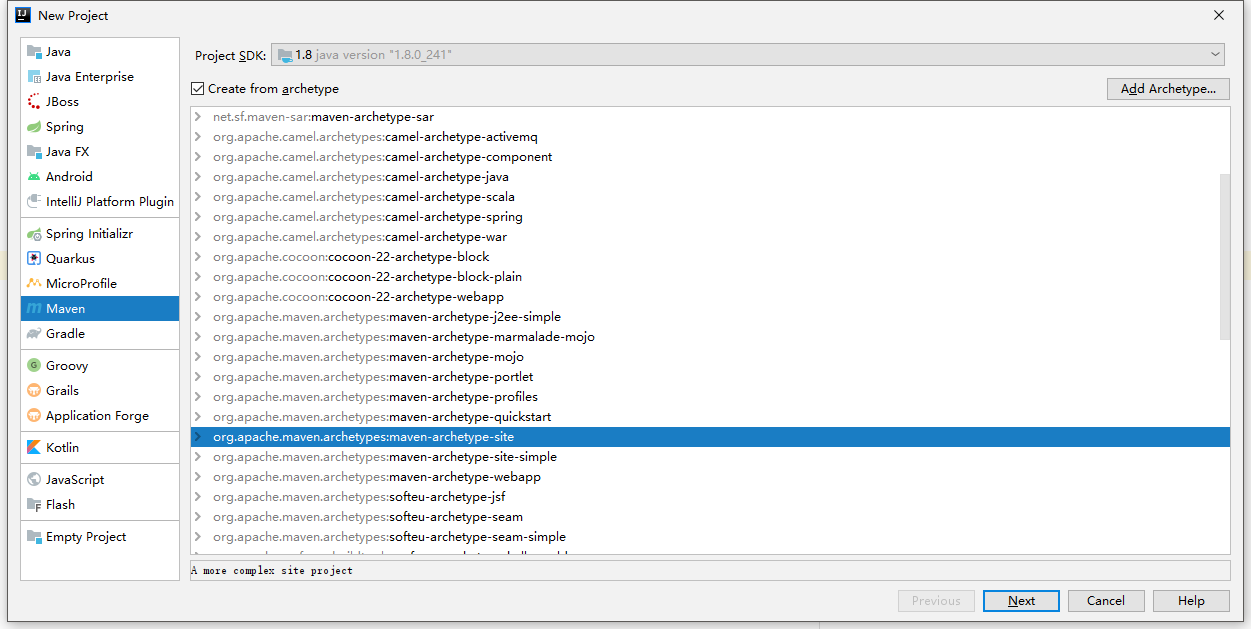Click the Empty Project folder icon
Screen dimensions: 1251x629
pyautogui.click(x=34, y=537)
